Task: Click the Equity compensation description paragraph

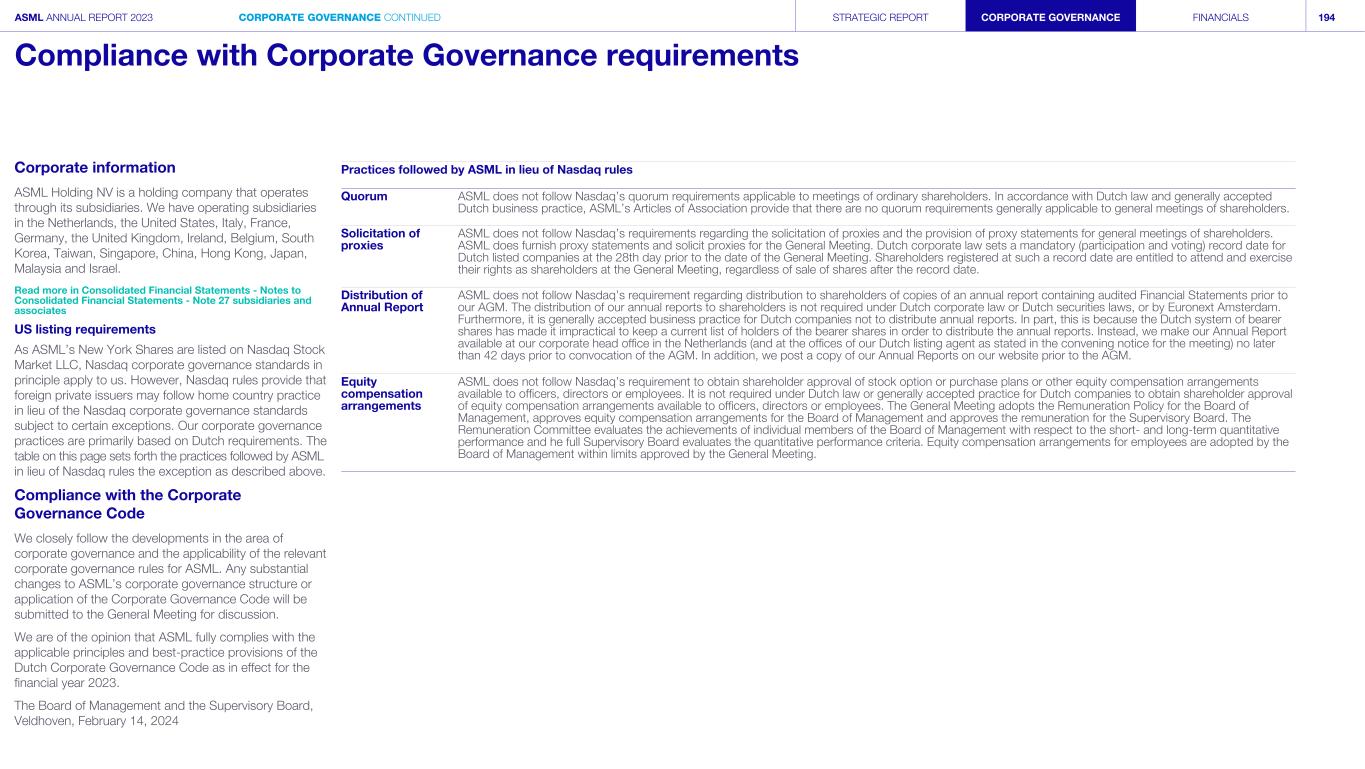Action: [x=872, y=418]
